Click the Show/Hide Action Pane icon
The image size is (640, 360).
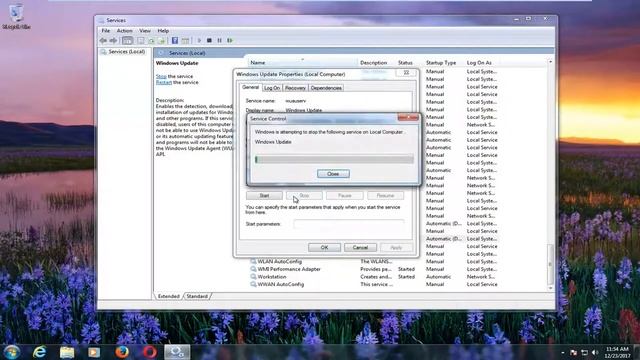point(185,40)
